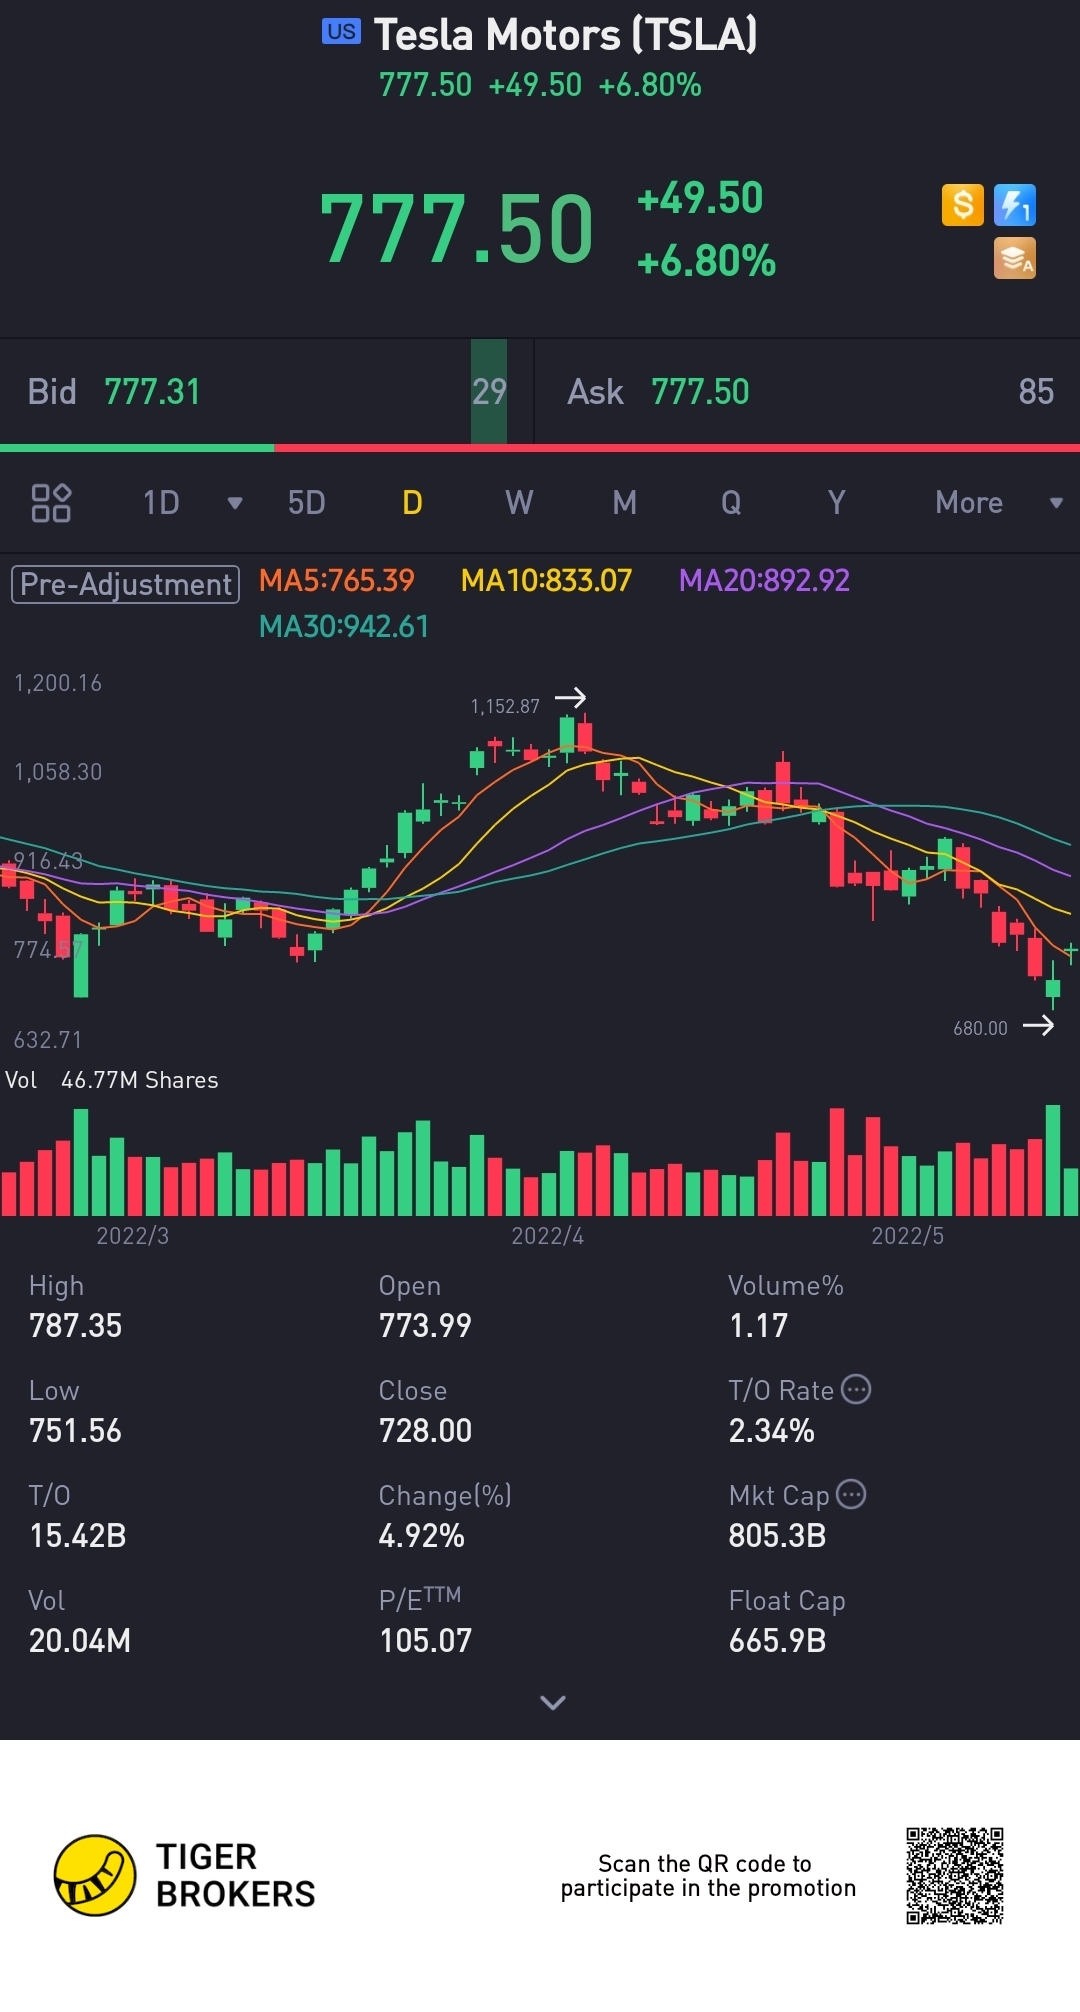This screenshot has width=1080, height=2012.
Task: Tap the info icon next to Mkt Cap
Action: point(851,1494)
